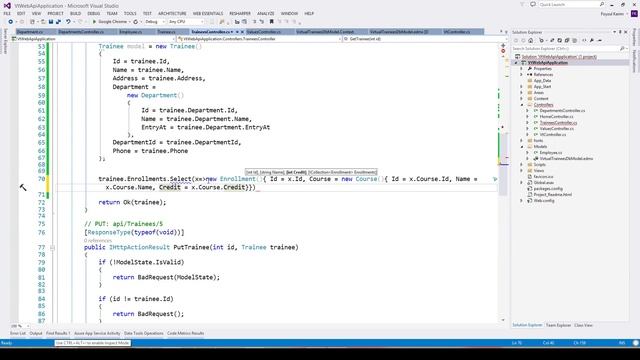
Task: Toggle bookmark icon in toolbar
Action: [271, 22]
